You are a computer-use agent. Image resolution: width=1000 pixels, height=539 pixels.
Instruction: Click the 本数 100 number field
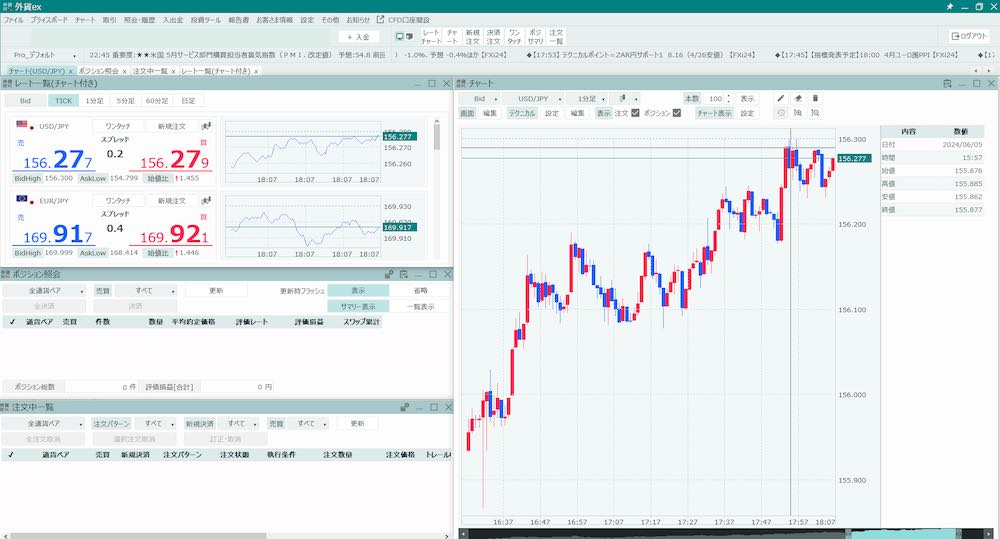717,99
